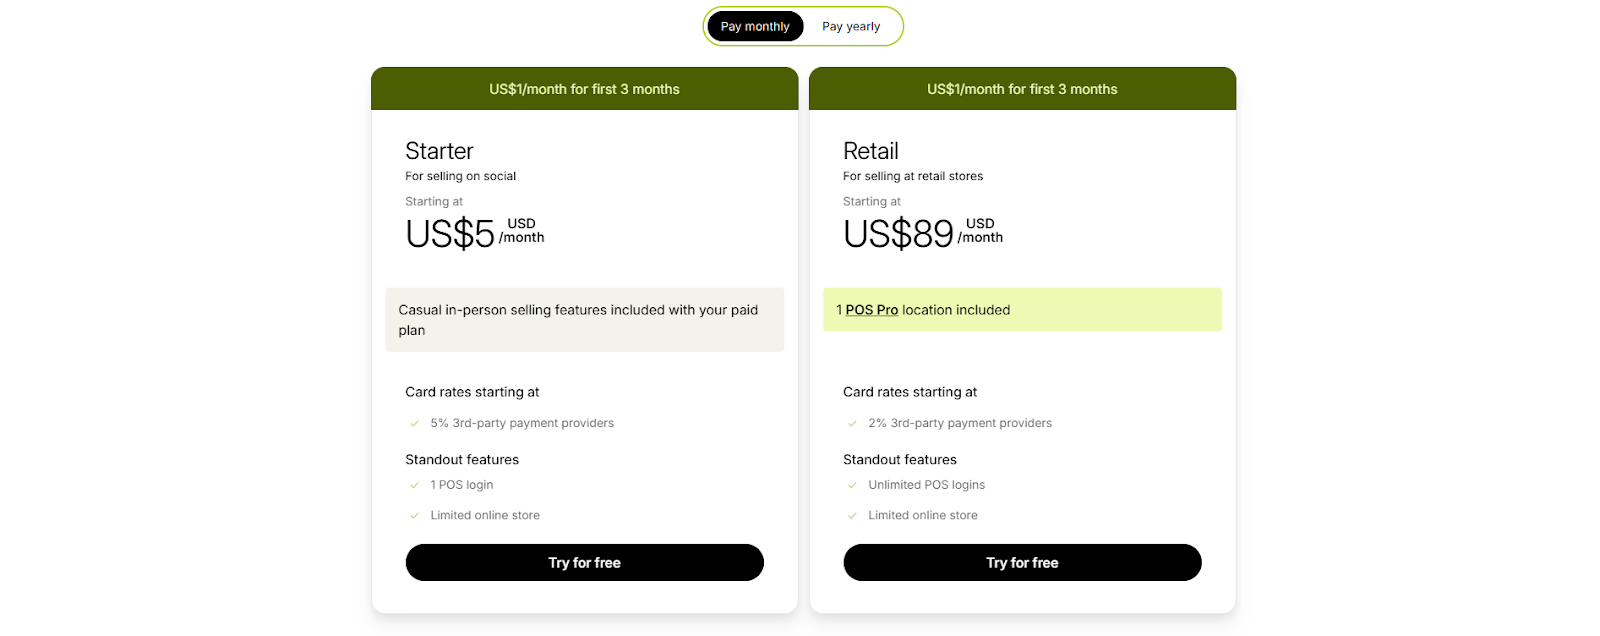This screenshot has width=1600, height=636.
Task: Click the US$1/month banner on Starter card
Action: point(584,89)
